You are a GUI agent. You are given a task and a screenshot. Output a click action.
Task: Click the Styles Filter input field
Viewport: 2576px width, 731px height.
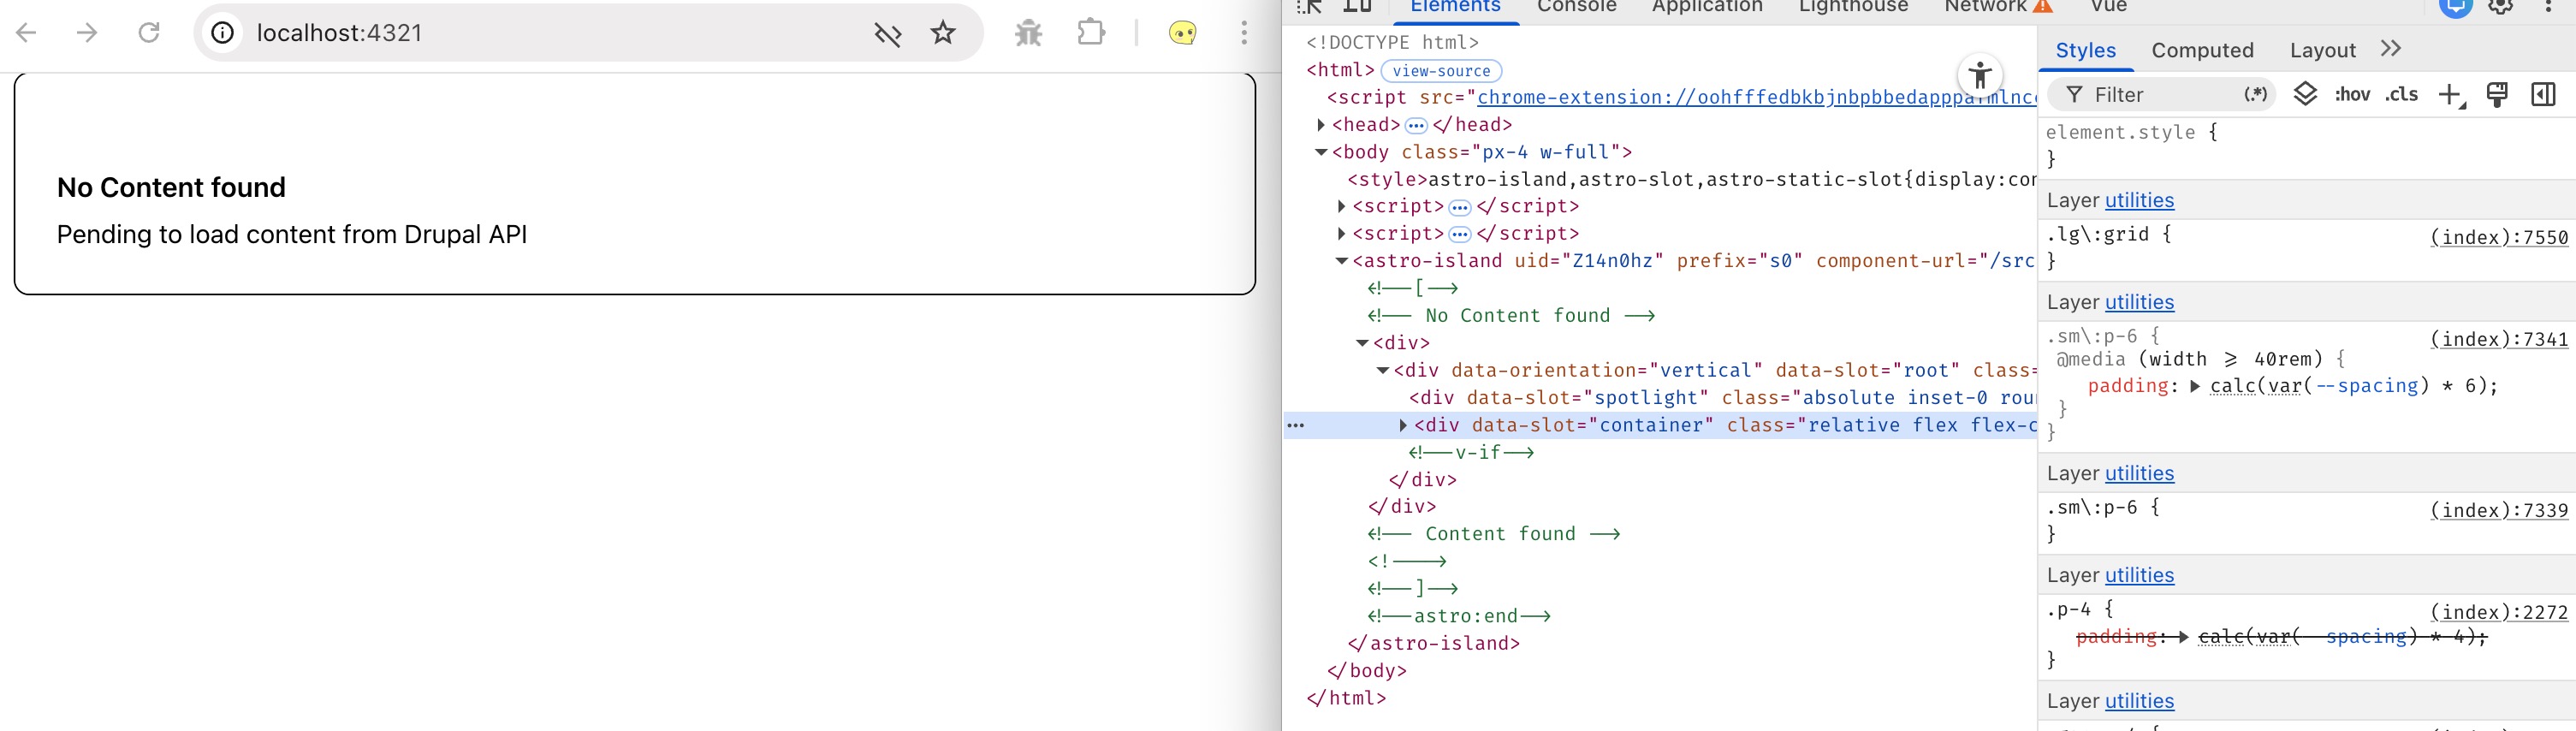click(2162, 94)
